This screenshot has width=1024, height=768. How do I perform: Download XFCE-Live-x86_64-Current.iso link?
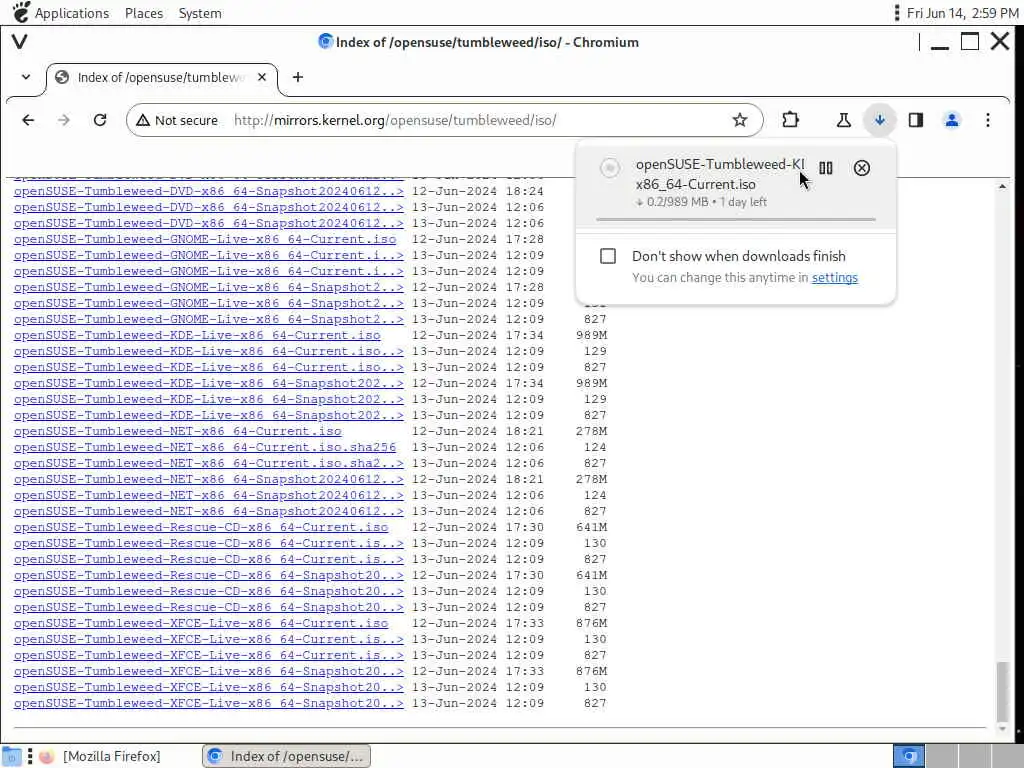pyautogui.click(x=200, y=623)
